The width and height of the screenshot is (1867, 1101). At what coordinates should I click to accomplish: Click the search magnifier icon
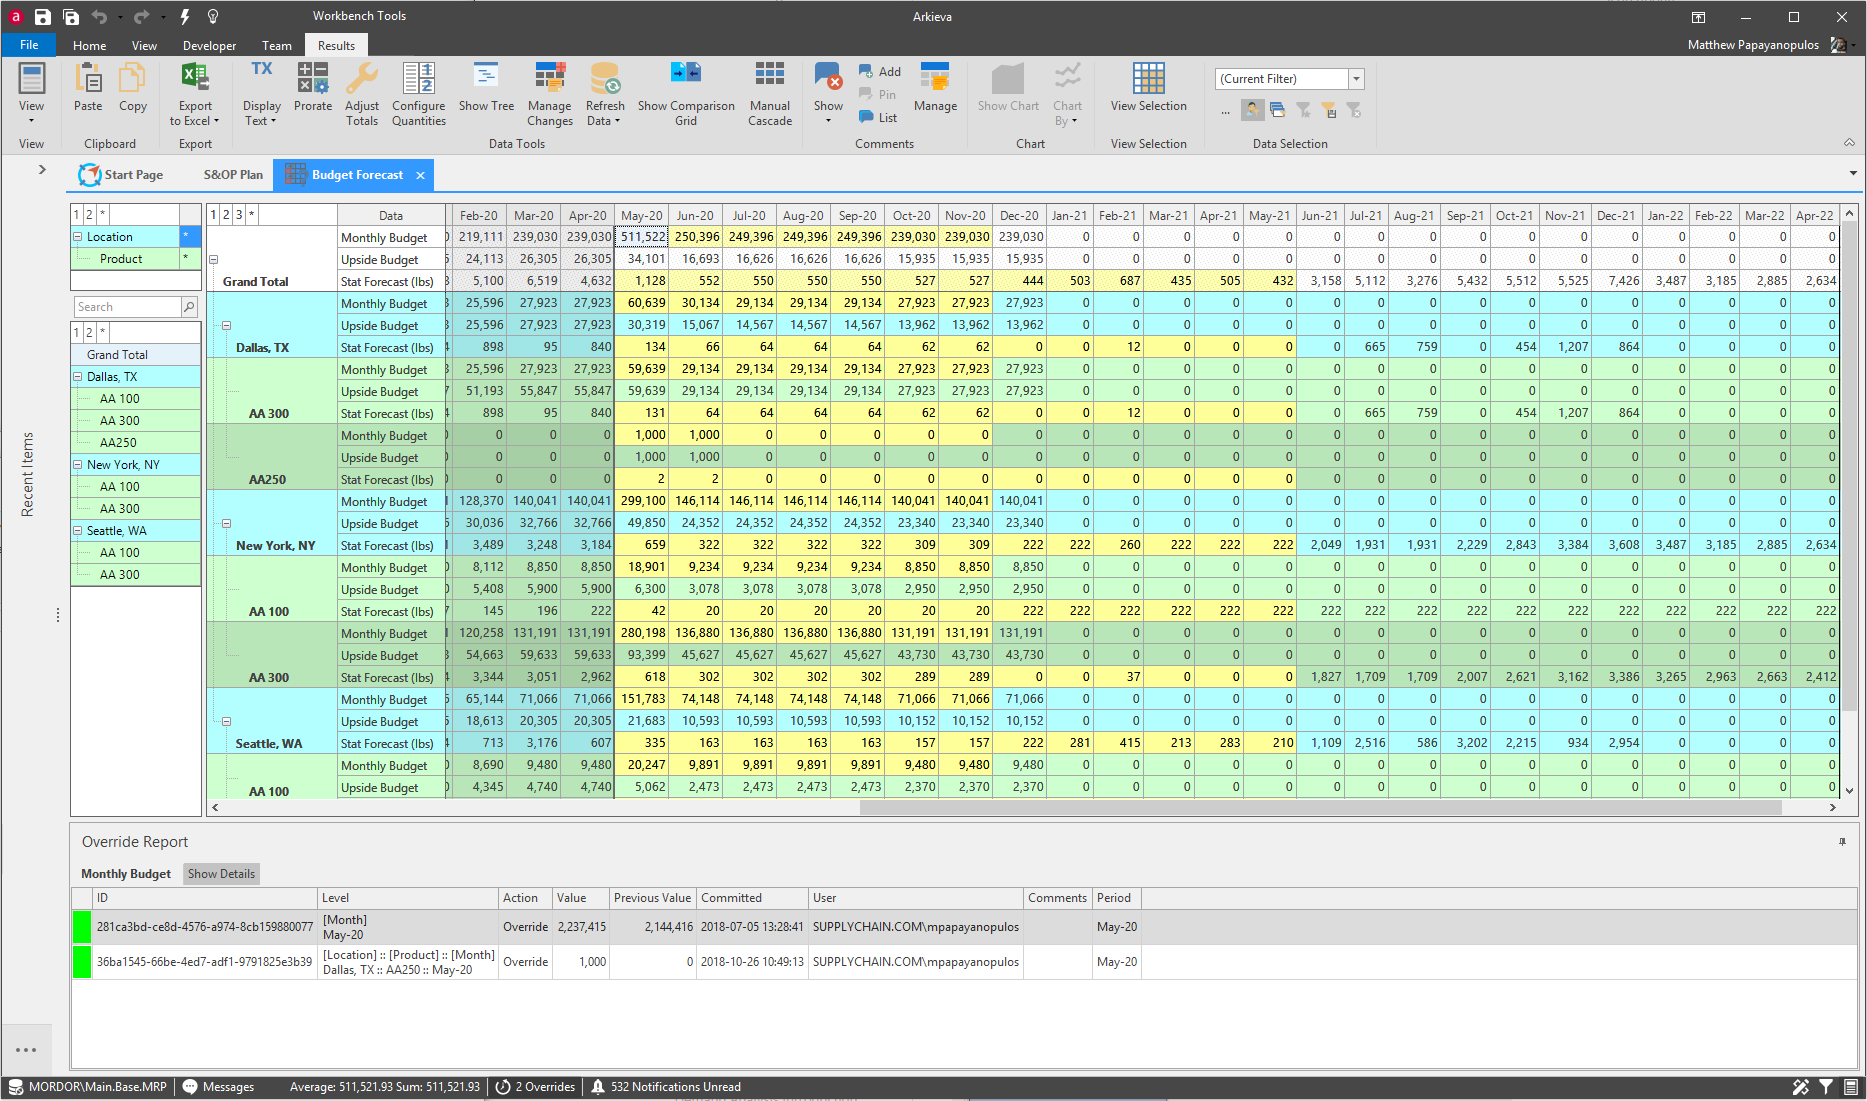click(x=189, y=307)
